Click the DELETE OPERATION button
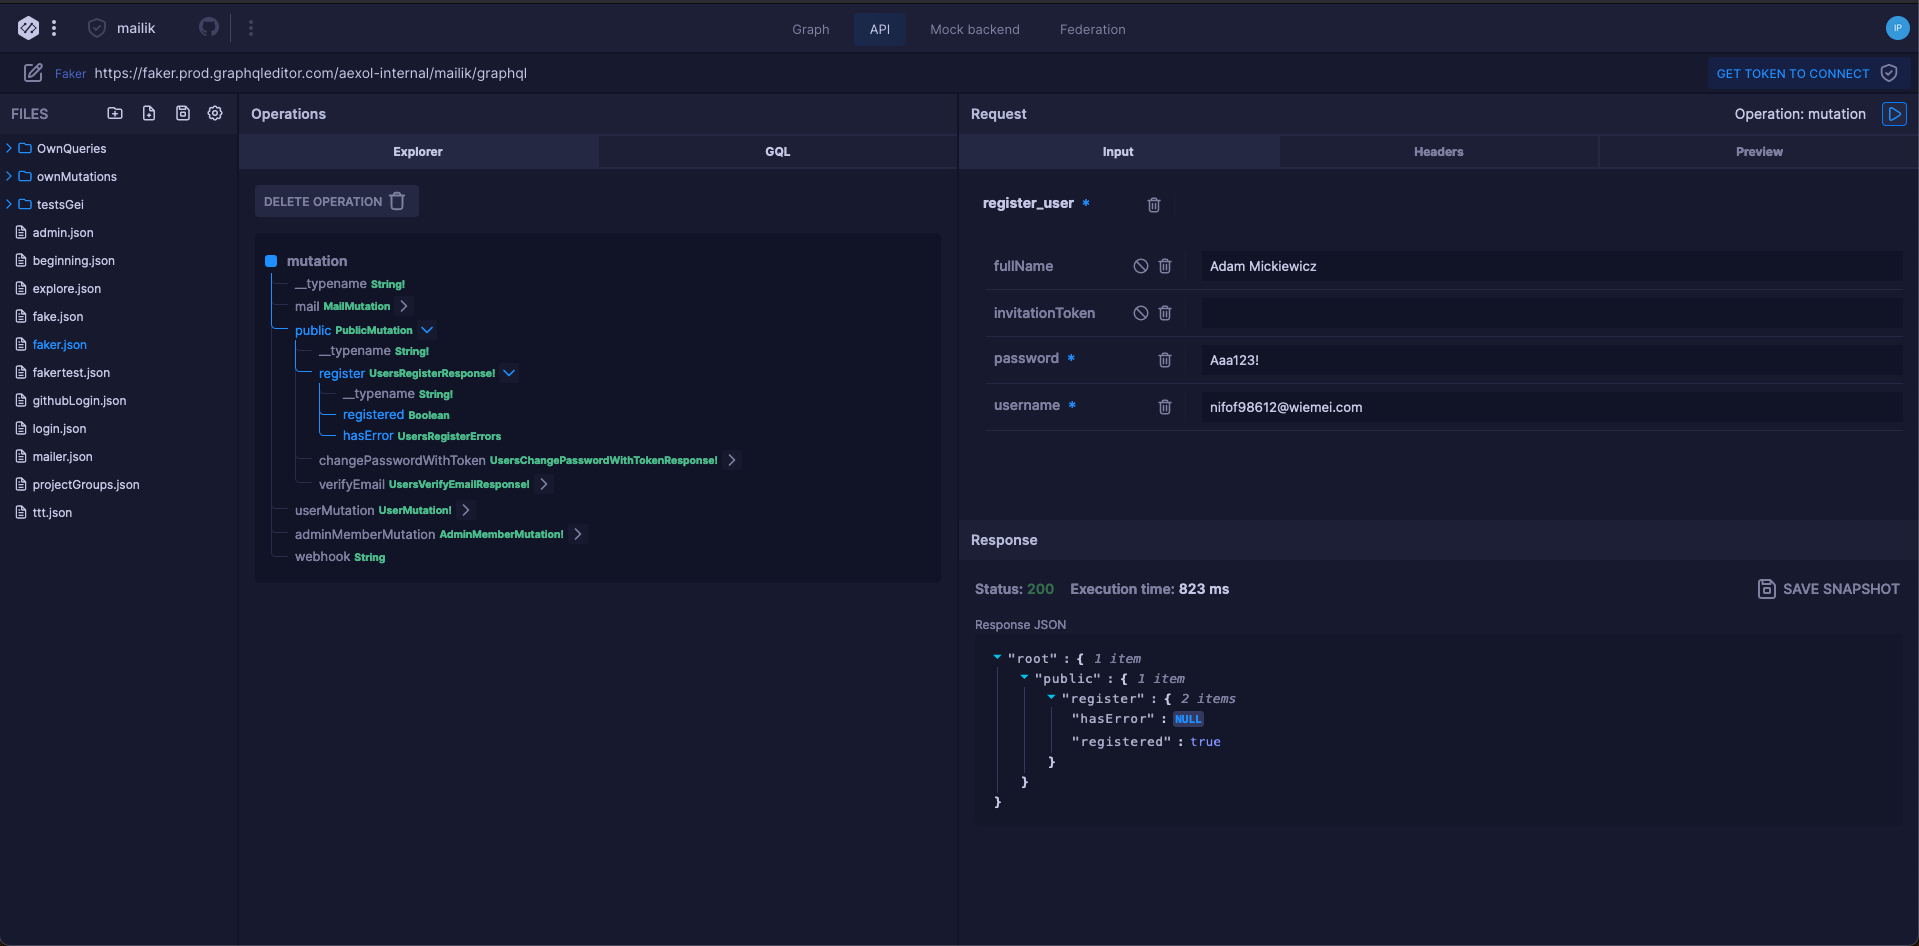This screenshot has width=1919, height=946. tap(336, 201)
